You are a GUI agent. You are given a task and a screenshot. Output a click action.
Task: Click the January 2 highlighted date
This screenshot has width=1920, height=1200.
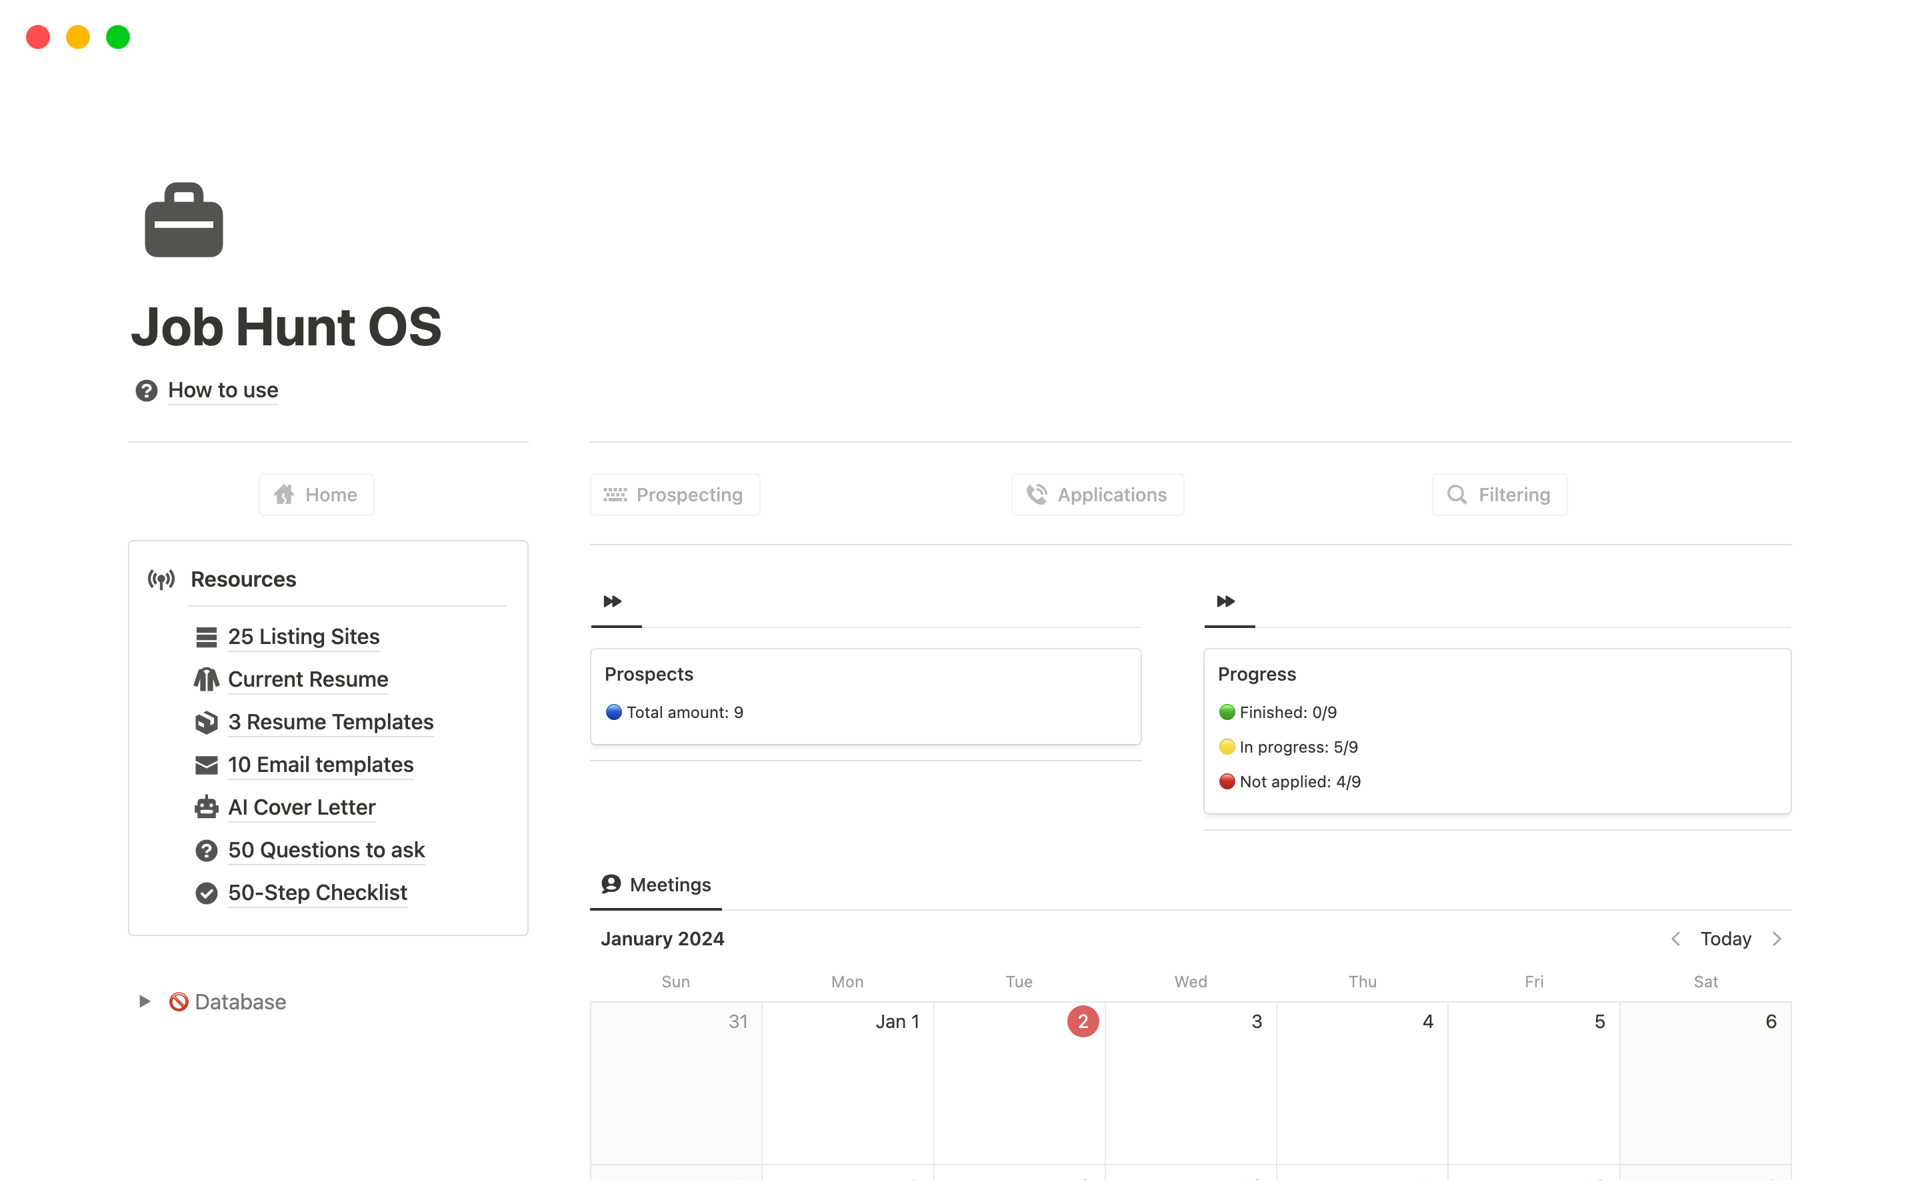(1084, 1020)
